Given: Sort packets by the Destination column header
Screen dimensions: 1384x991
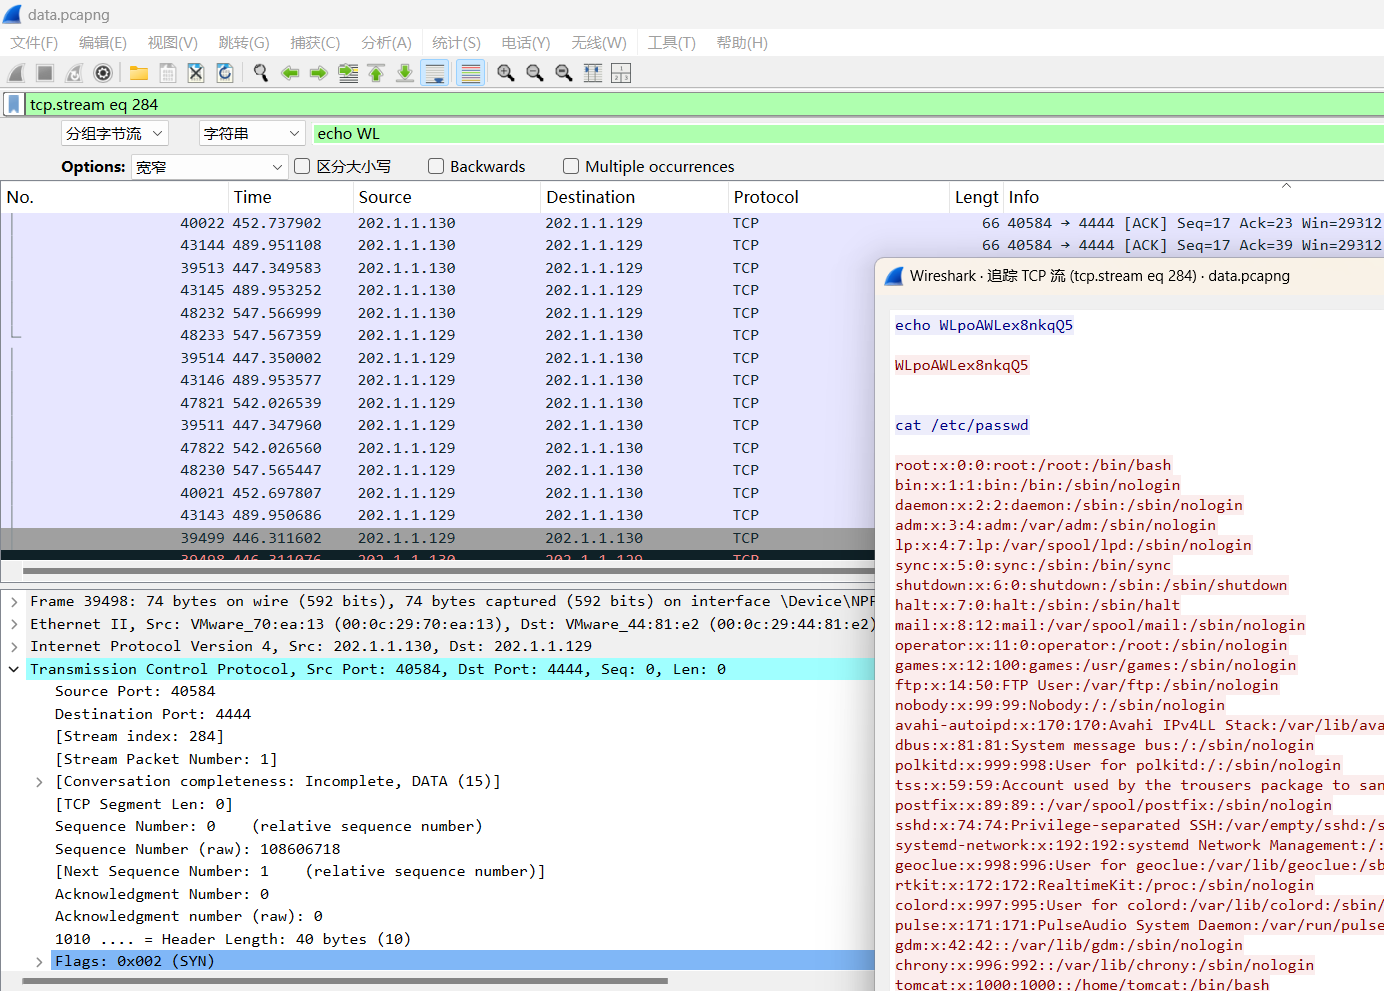Looking at the screenshot, I should pyautogui.click(x=590, y=197).
